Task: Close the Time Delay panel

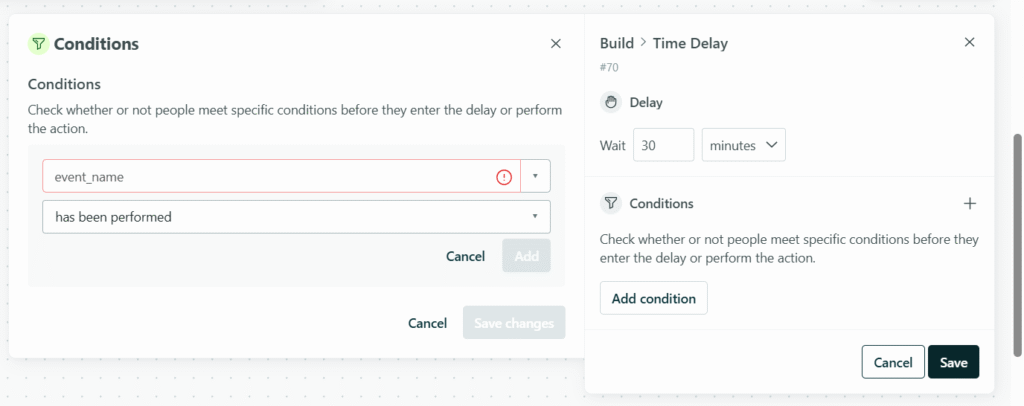Action: click(969, 42)
